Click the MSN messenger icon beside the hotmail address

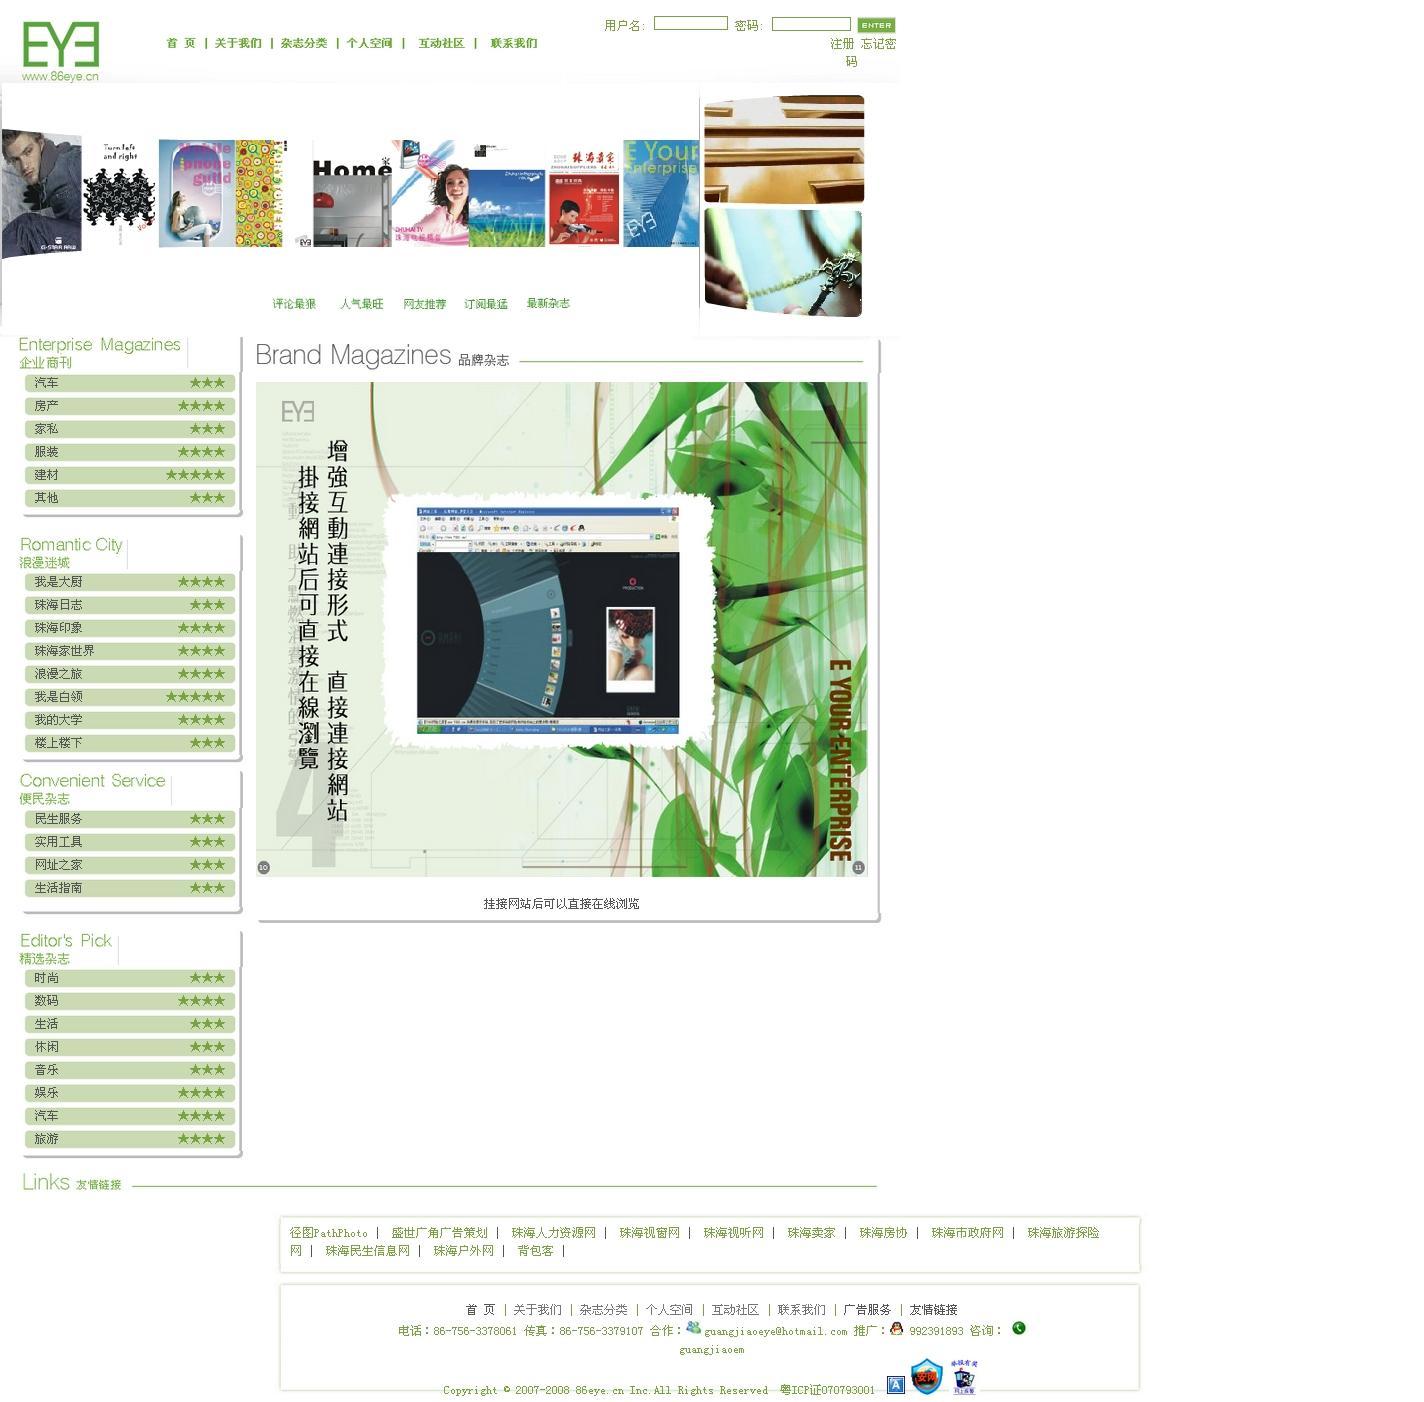693,1328
